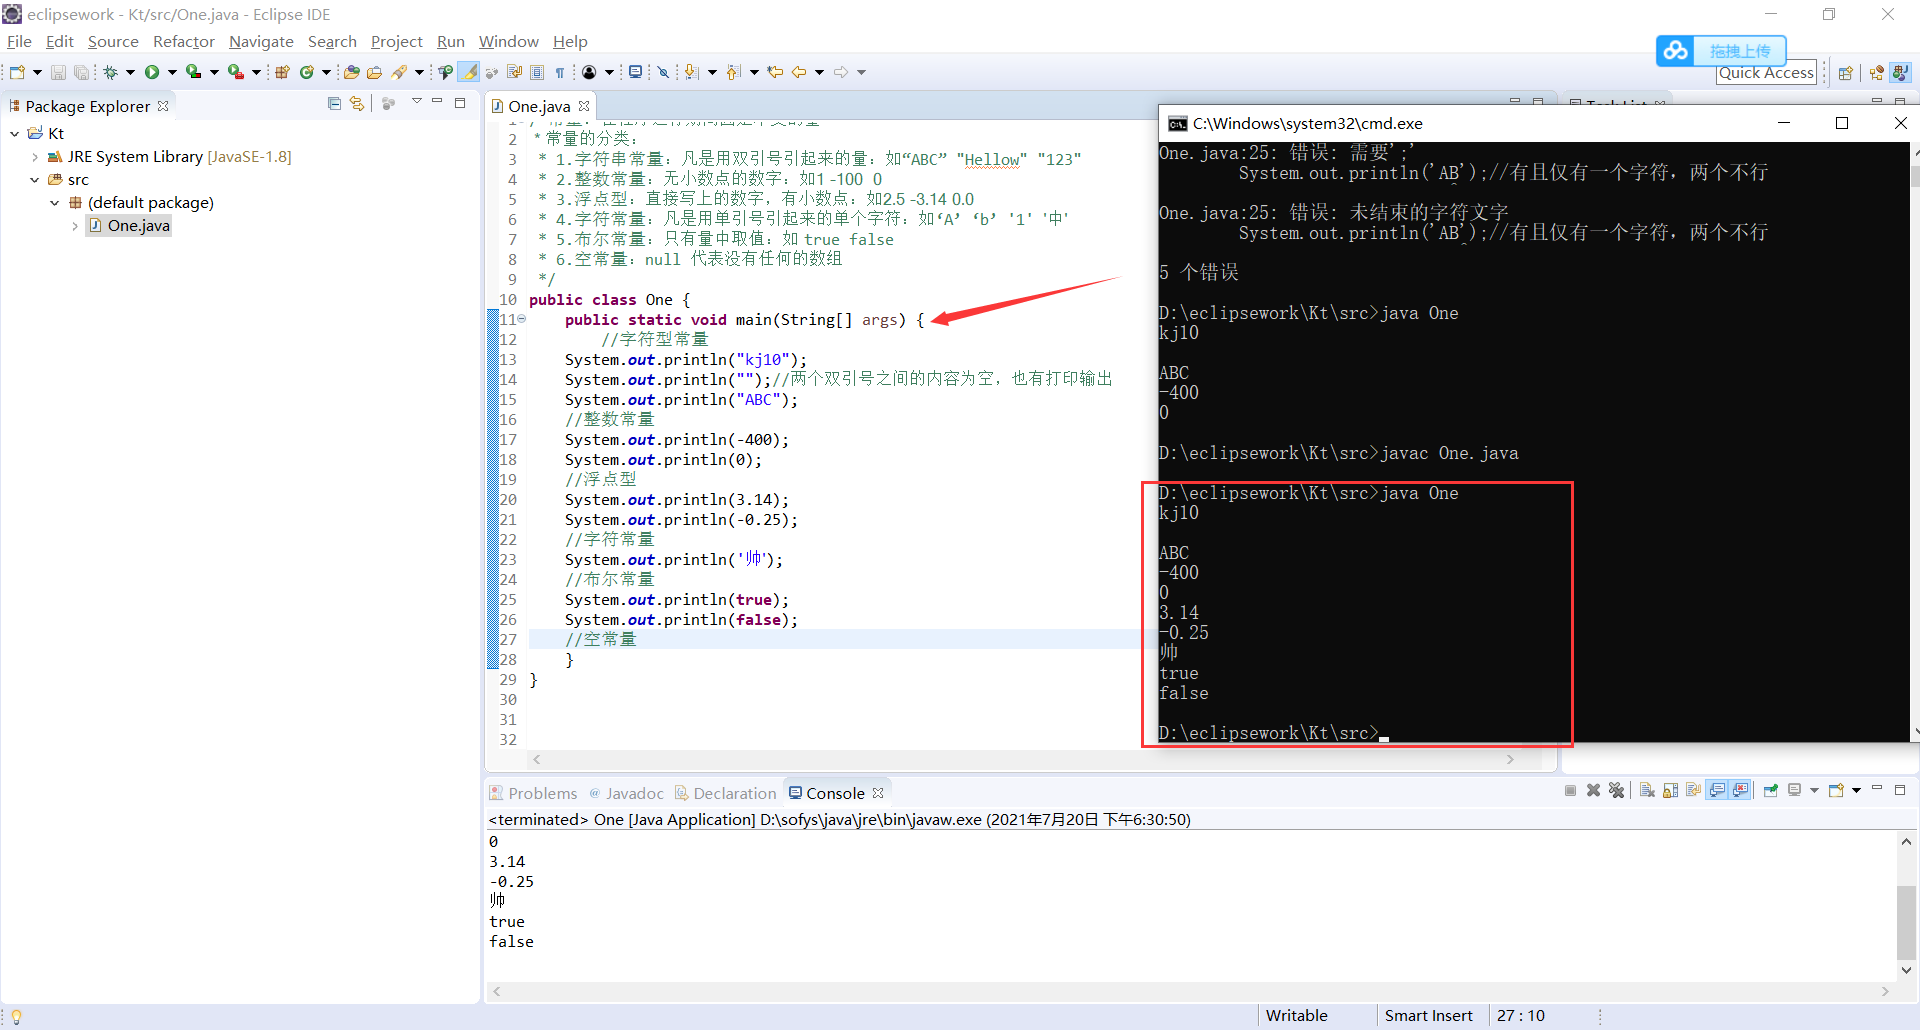Click the cloud drag-upload button
Viewport: 1920px width, 1030px height.
point(1721,51)
